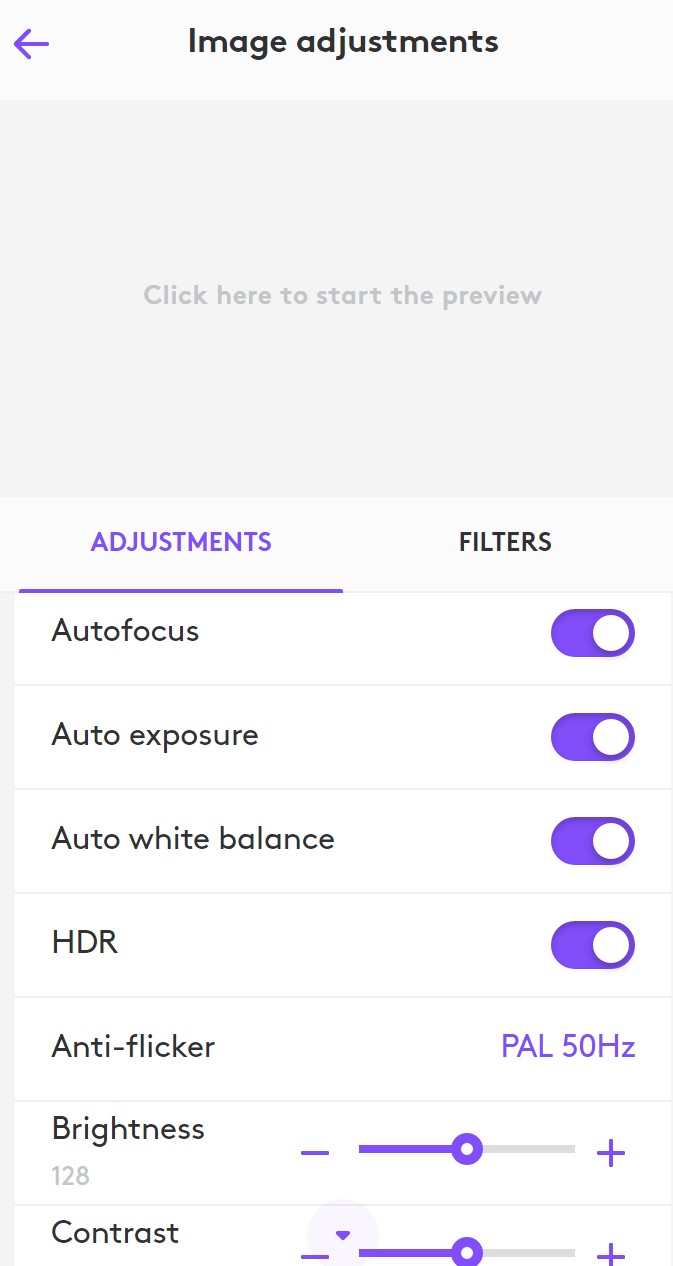Toggle the Autofocus switch
The image size is (673, 1266).
(x=592, y=633)
